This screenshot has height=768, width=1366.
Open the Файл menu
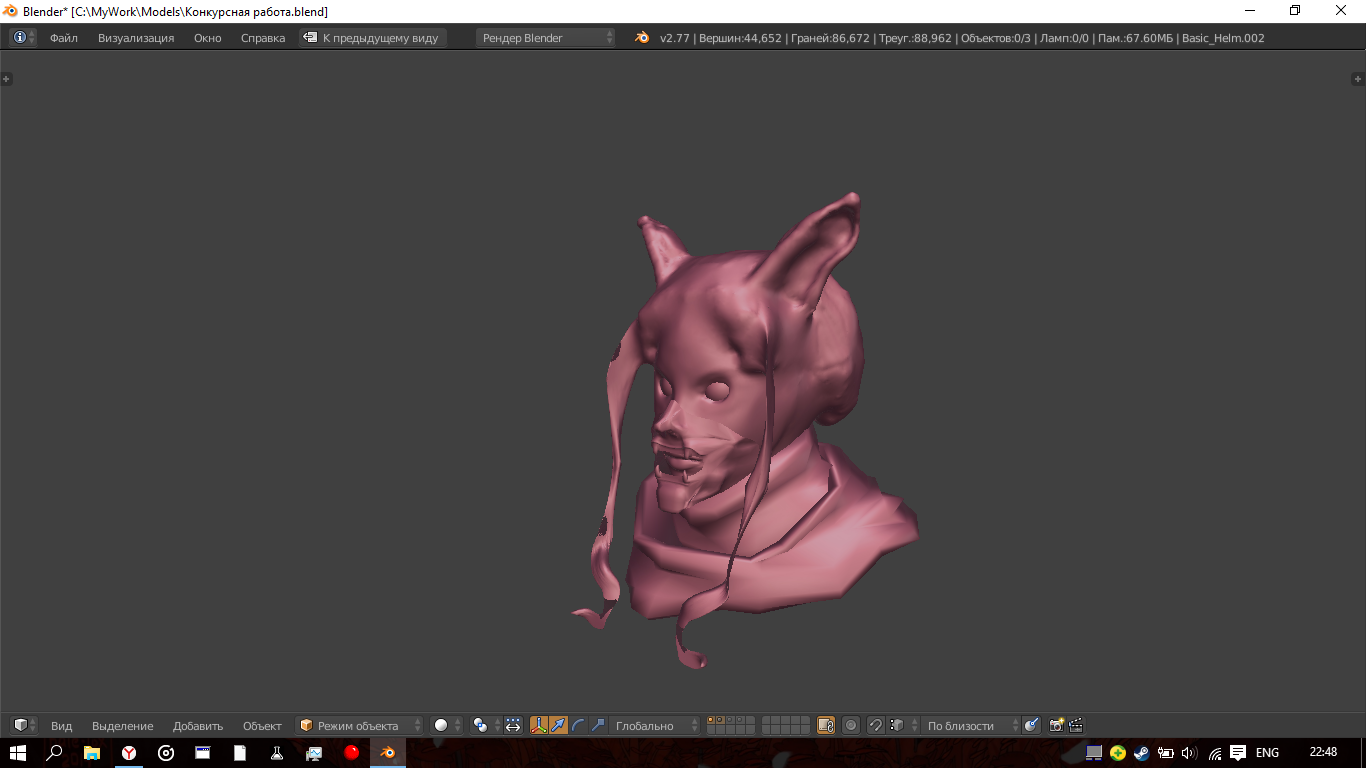pyautogui.click(x=64, y=38)
